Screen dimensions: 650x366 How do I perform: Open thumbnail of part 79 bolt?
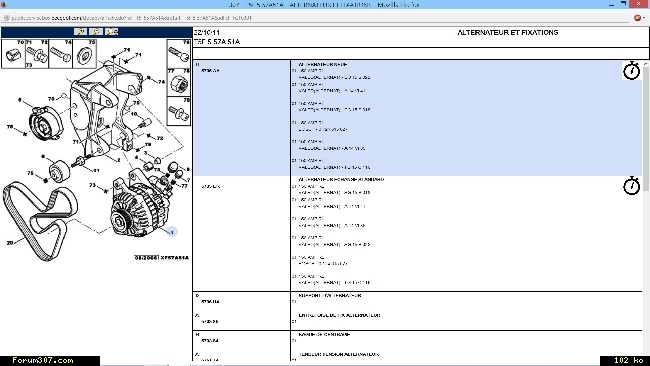(x=179, y=111)
